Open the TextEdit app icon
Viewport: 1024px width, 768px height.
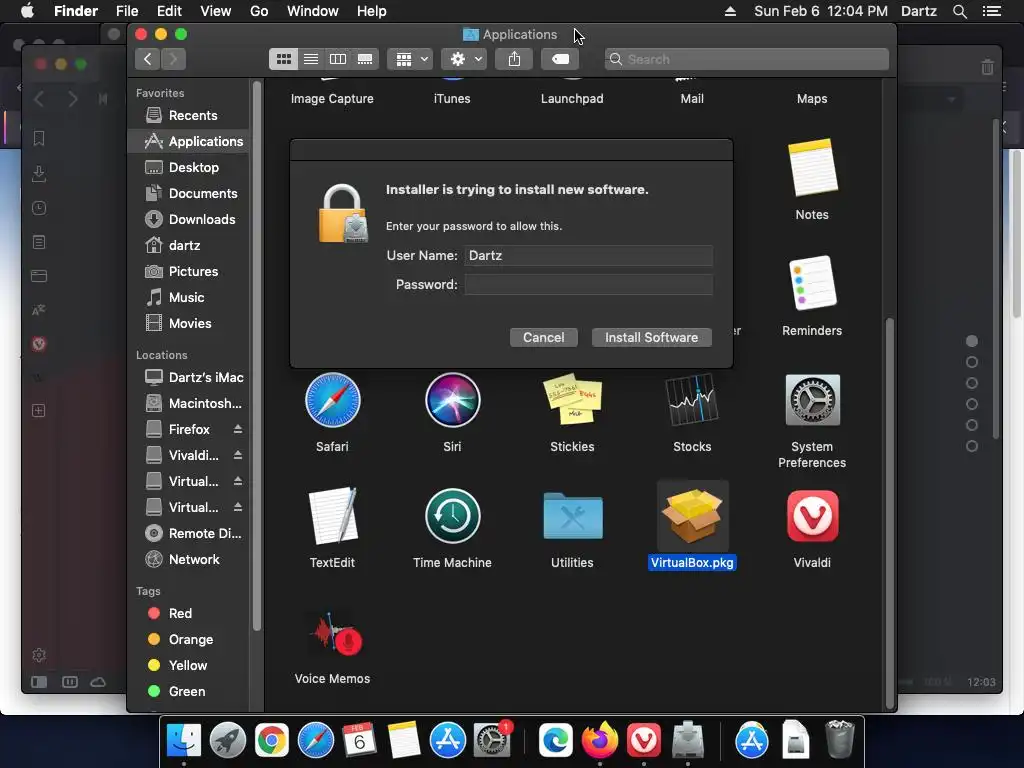pyautogui.click(x=332, y=516)
